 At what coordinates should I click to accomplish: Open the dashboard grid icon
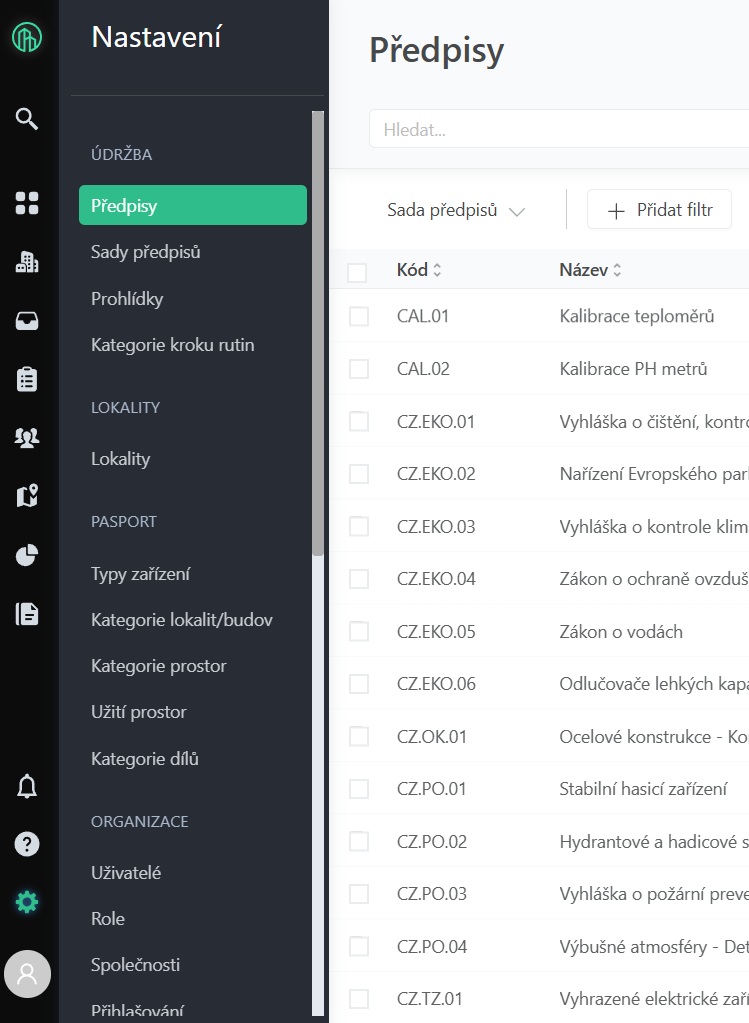click(x=27, y=204)
